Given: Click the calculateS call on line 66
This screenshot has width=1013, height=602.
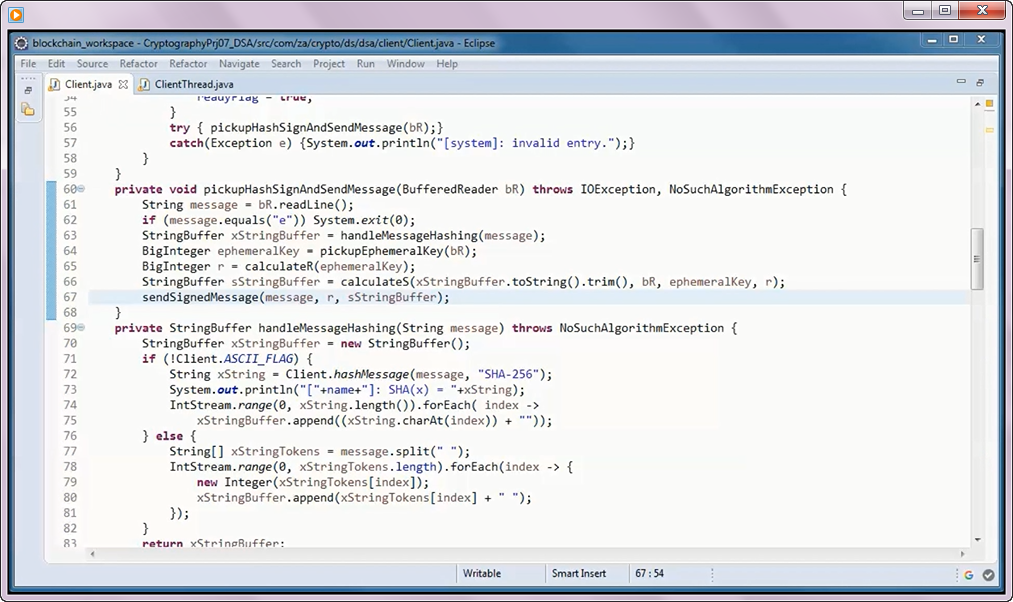Looking at the screenshot, I should coord(375,282).
